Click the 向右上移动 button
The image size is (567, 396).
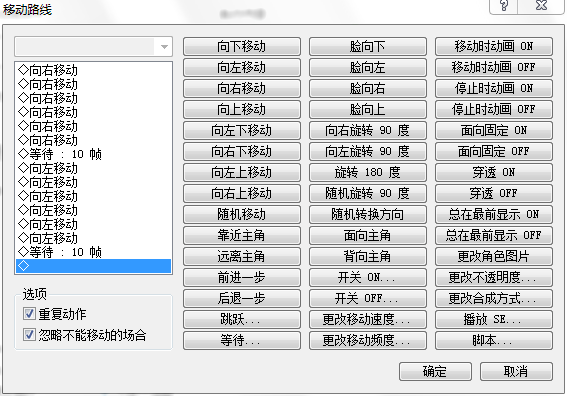point(242,193)
